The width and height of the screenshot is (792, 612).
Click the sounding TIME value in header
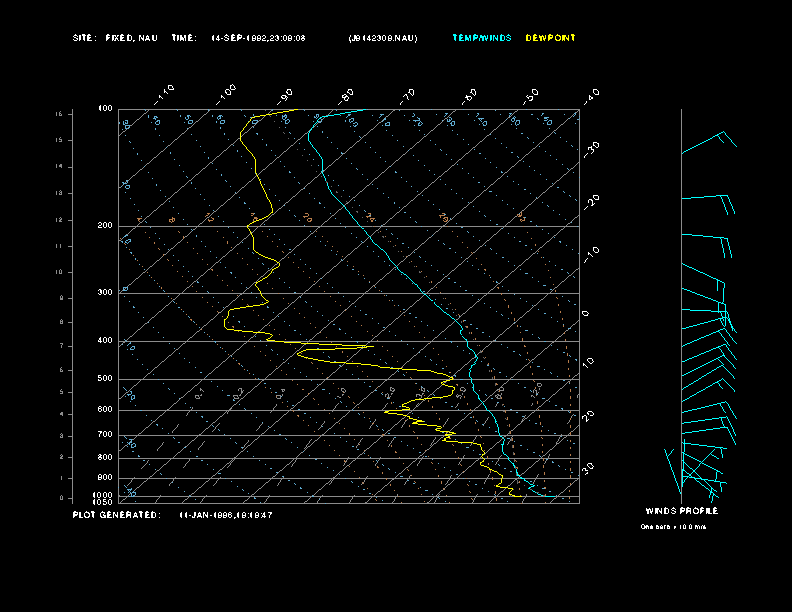[258, 38]
